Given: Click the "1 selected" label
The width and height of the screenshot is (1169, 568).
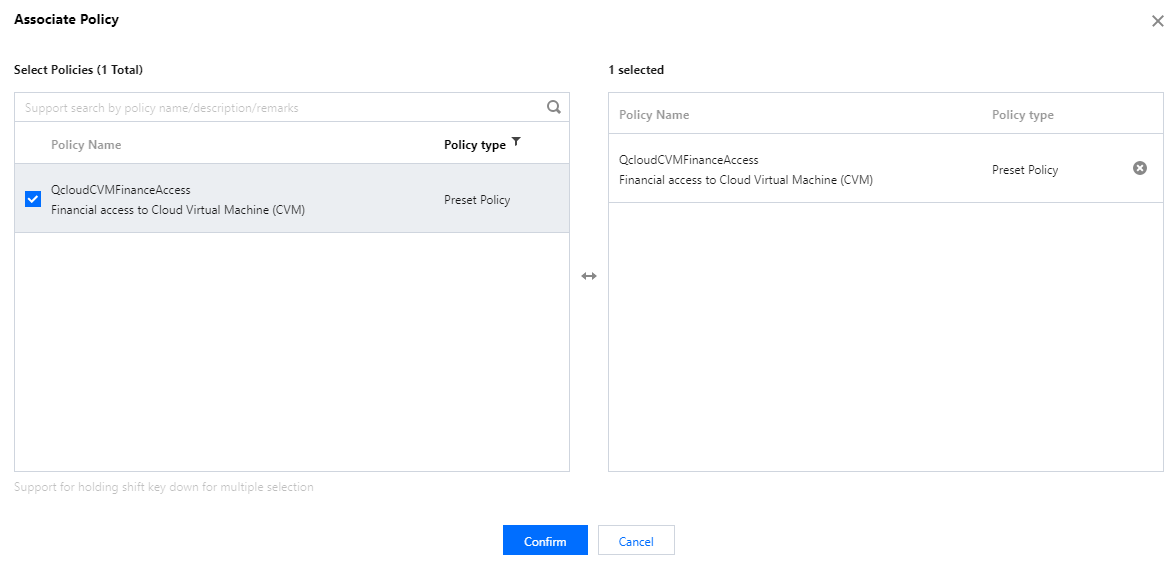Looking at the screenshot, I should point(636,70).
